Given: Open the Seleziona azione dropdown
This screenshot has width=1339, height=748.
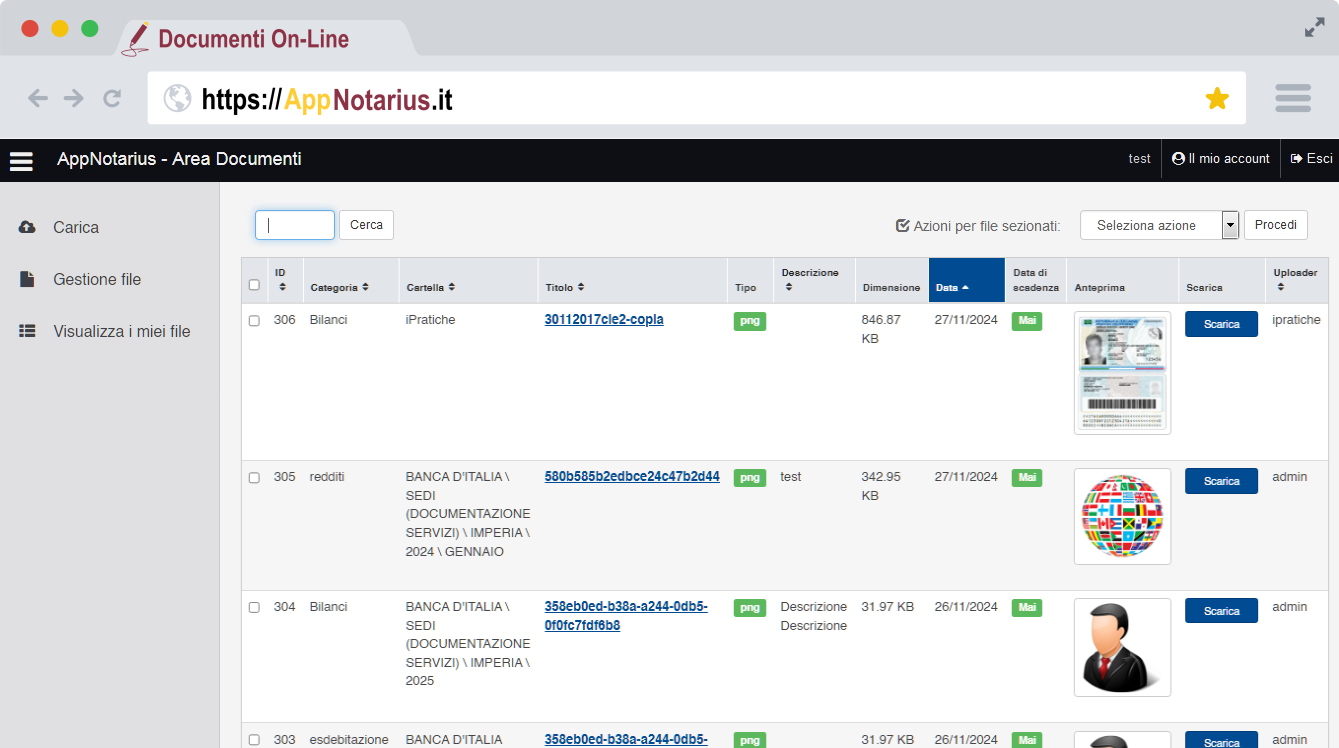Looking at the screenshot, I should pos(1159,225).
